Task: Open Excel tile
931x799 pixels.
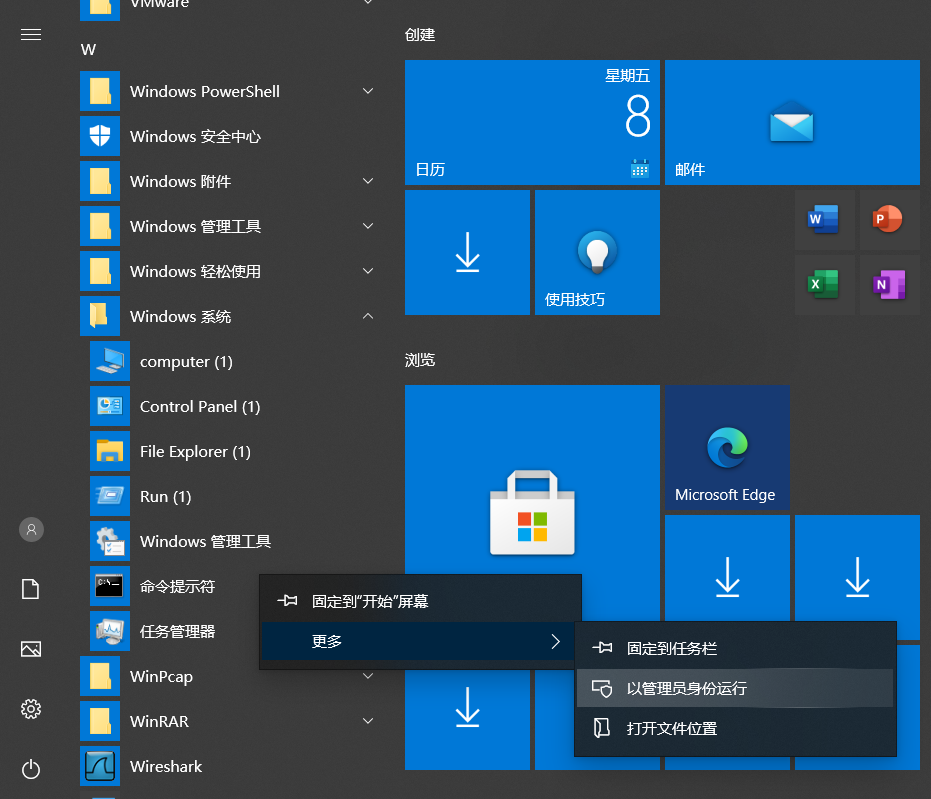Action: pos(824,284)
